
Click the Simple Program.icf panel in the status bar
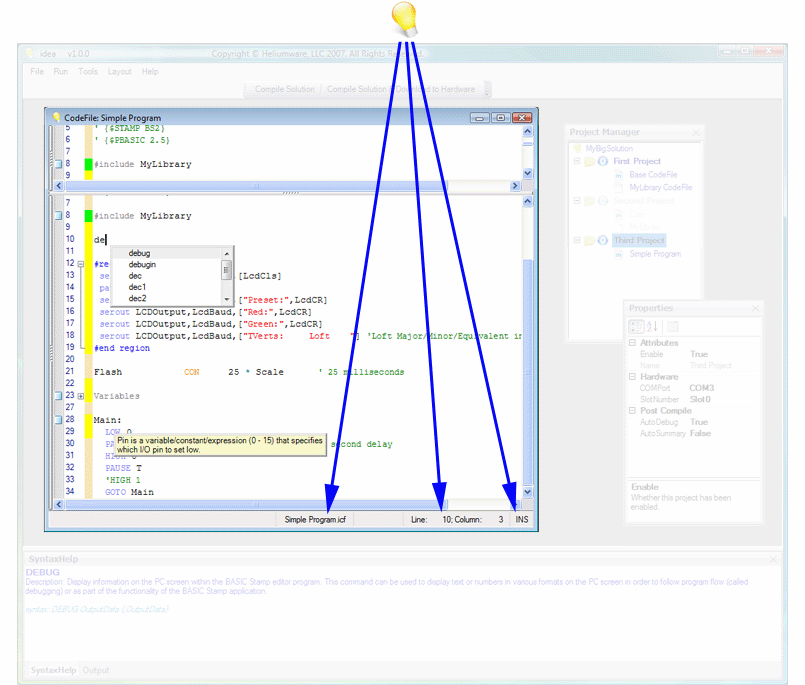pyautogui.click(x=315, y=519)
